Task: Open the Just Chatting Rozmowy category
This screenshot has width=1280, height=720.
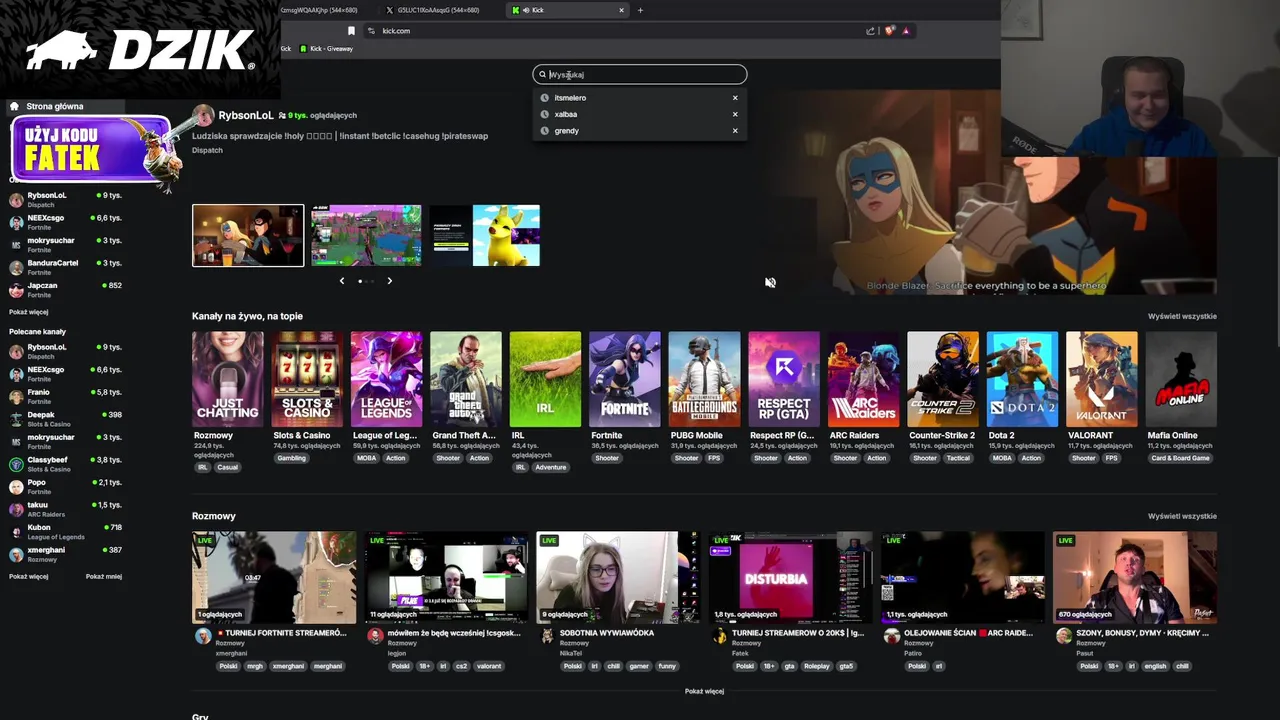Action: click(228, 380)
